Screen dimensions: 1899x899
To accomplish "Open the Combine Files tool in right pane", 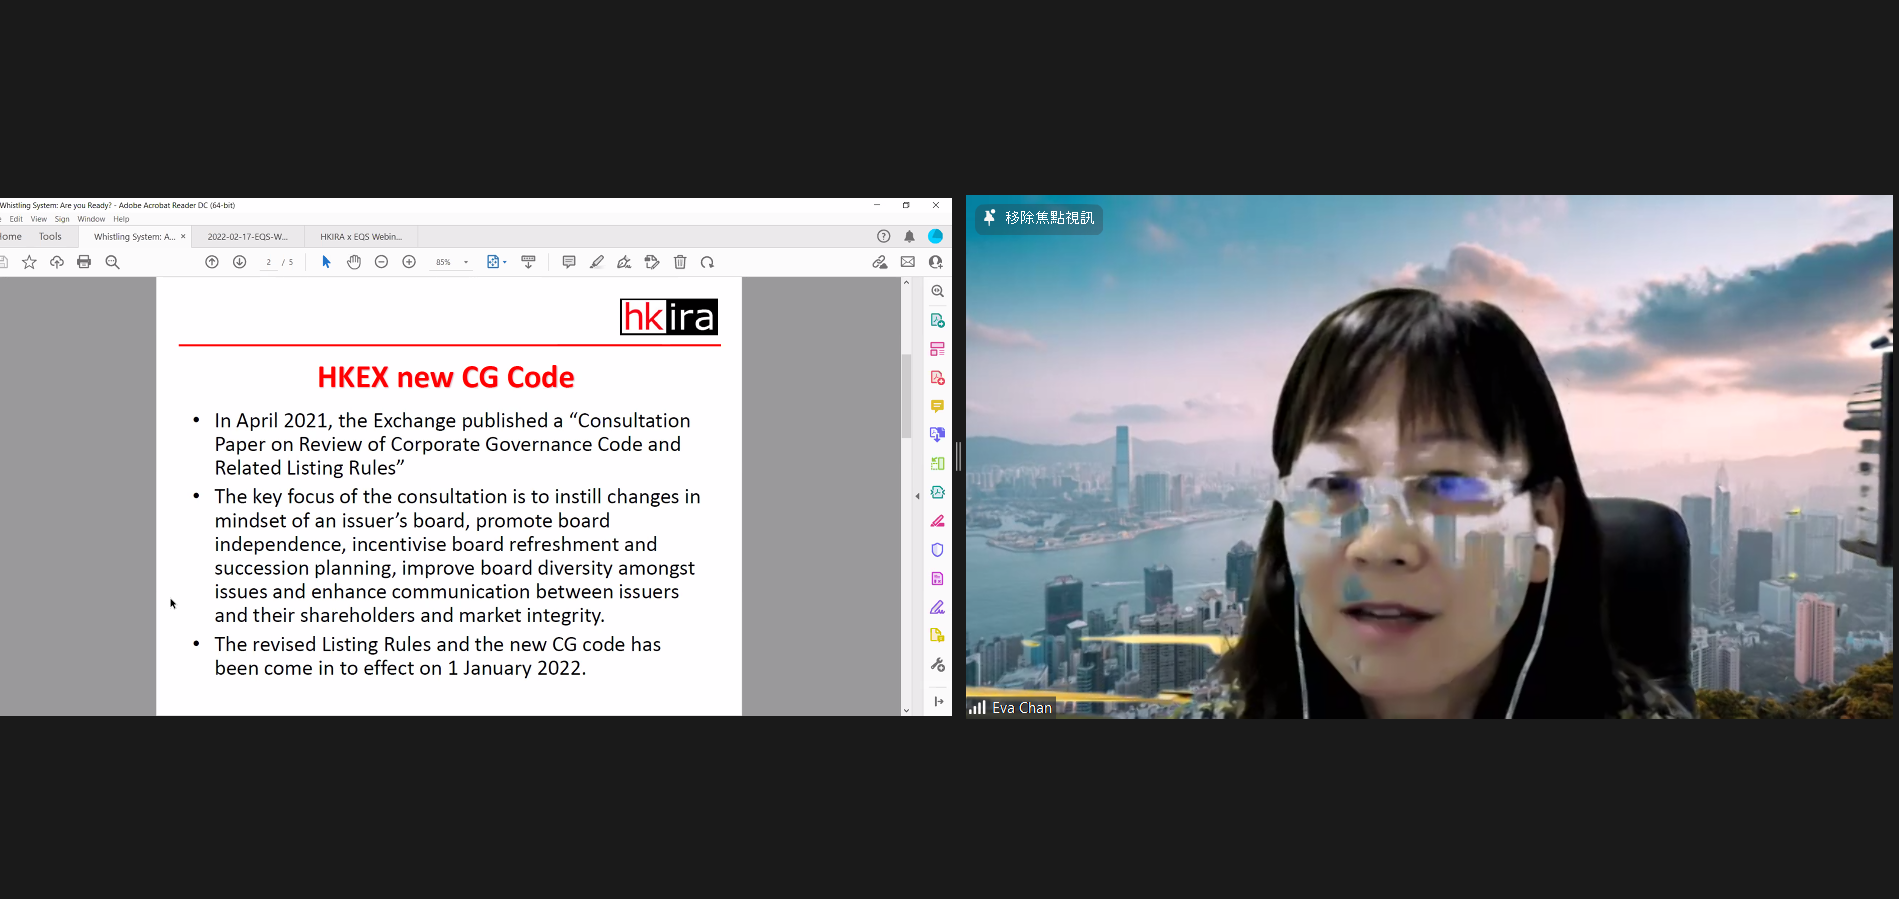I will (x=938, y=435).
